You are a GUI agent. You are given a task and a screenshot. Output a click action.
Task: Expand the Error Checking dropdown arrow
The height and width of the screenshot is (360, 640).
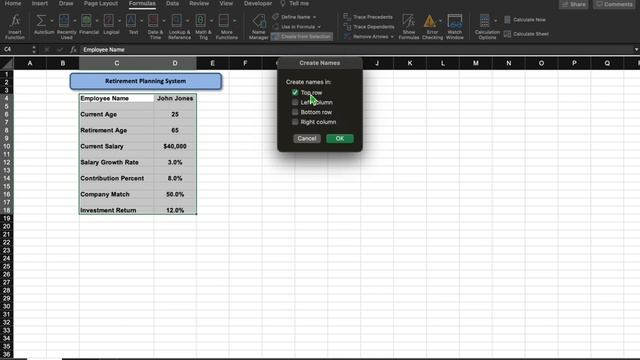tap(440, 20)
